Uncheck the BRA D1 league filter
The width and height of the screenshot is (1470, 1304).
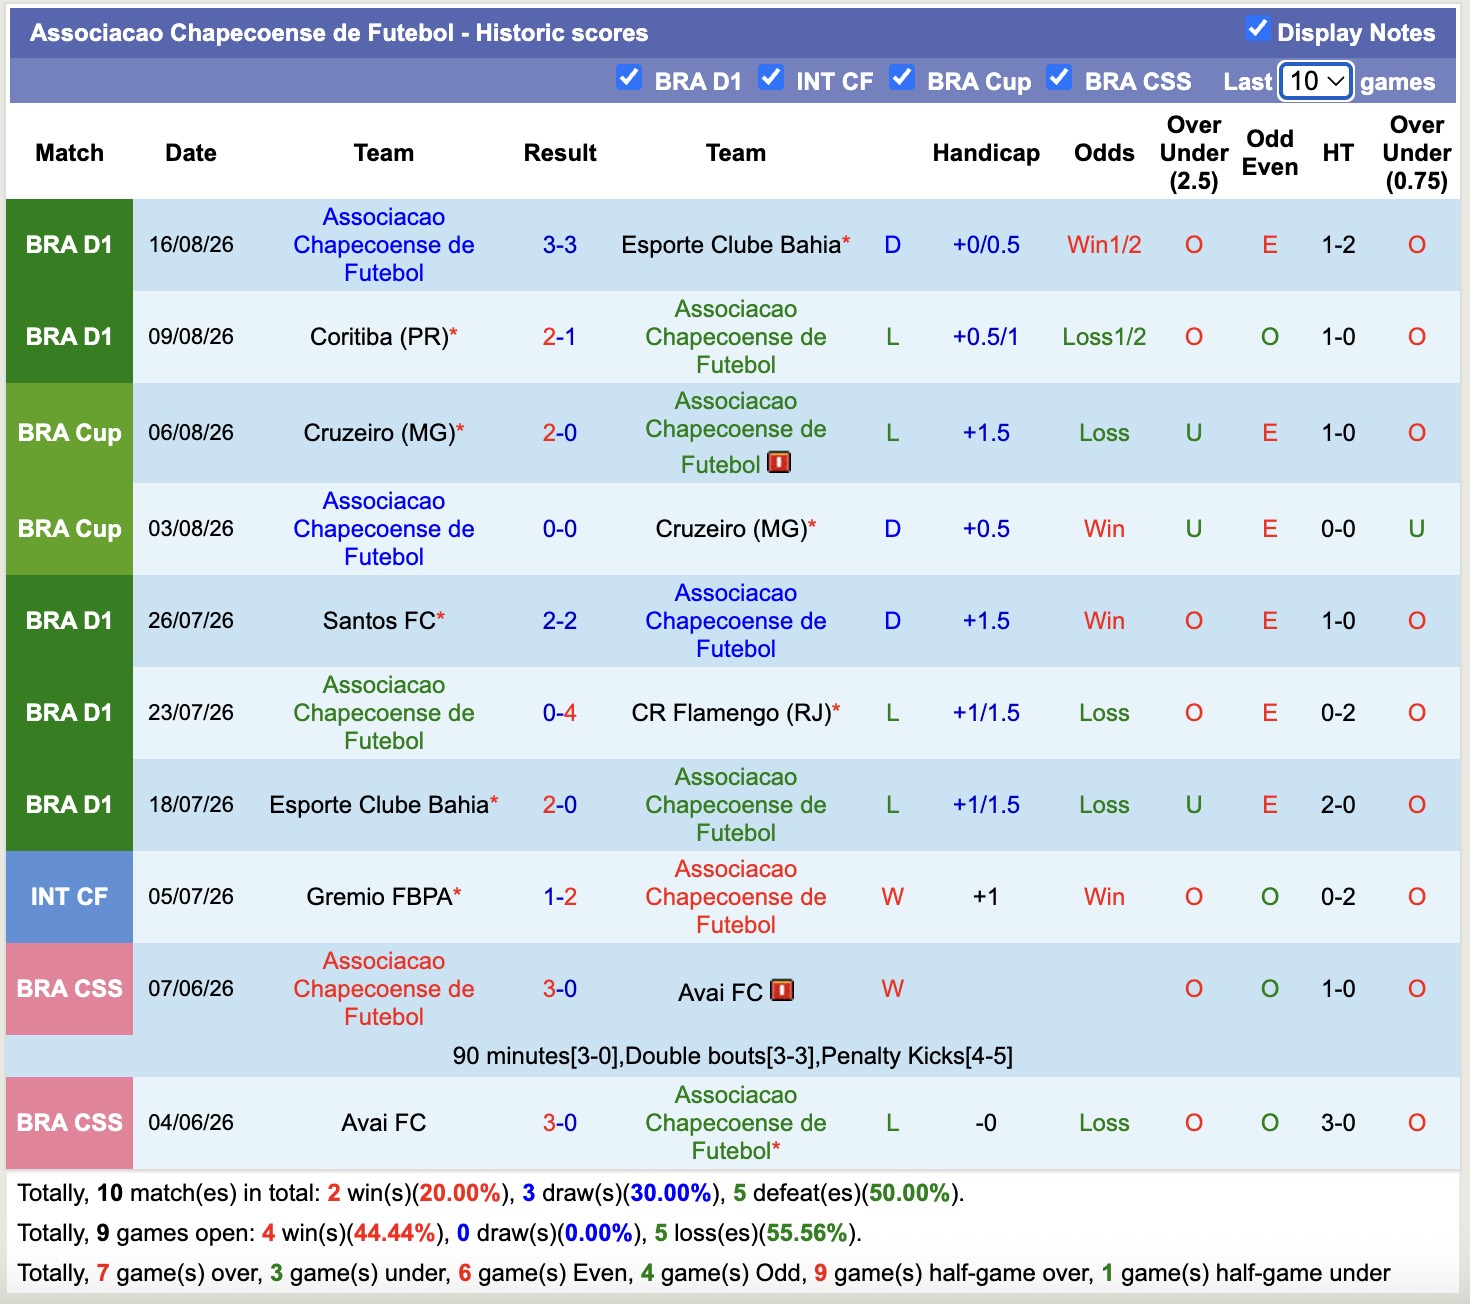628,77
